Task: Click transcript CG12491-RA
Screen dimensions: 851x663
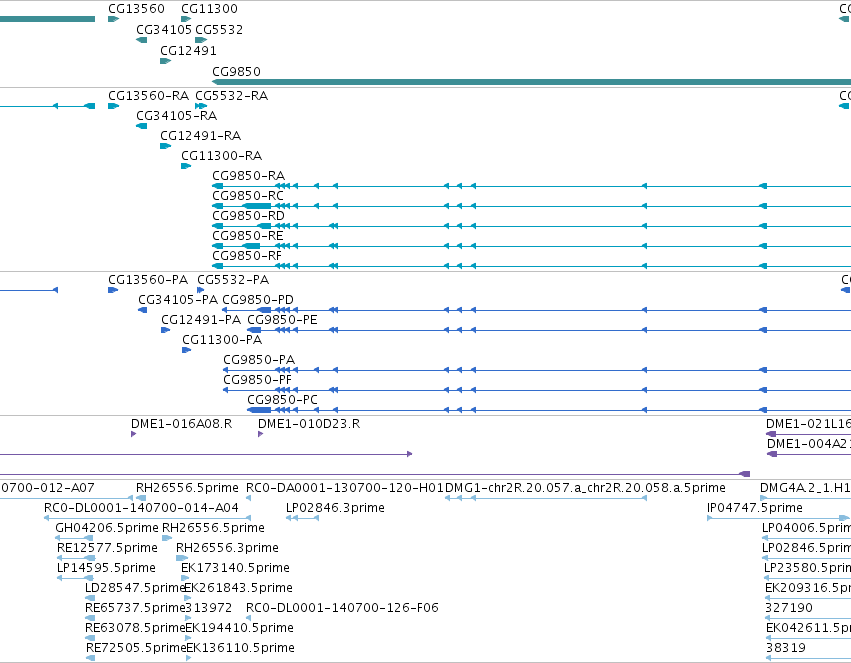Action: click(200, 136)
